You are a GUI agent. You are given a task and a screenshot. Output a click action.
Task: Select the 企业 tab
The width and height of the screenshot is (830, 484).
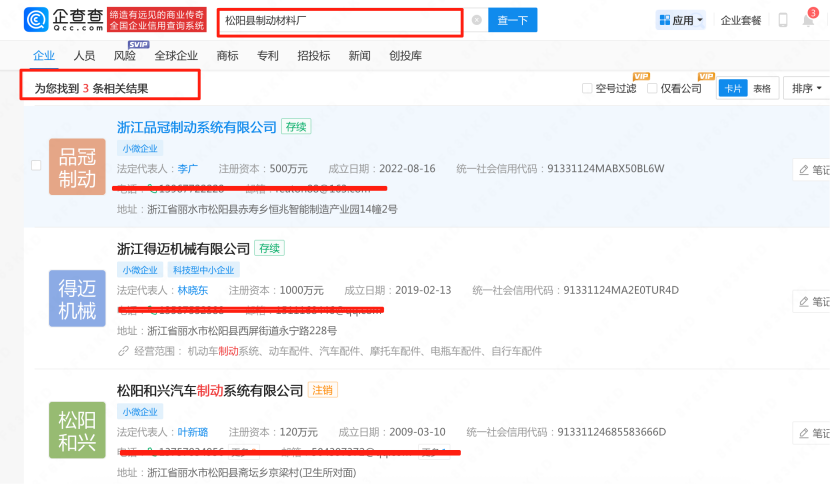[x=44, y=56]
